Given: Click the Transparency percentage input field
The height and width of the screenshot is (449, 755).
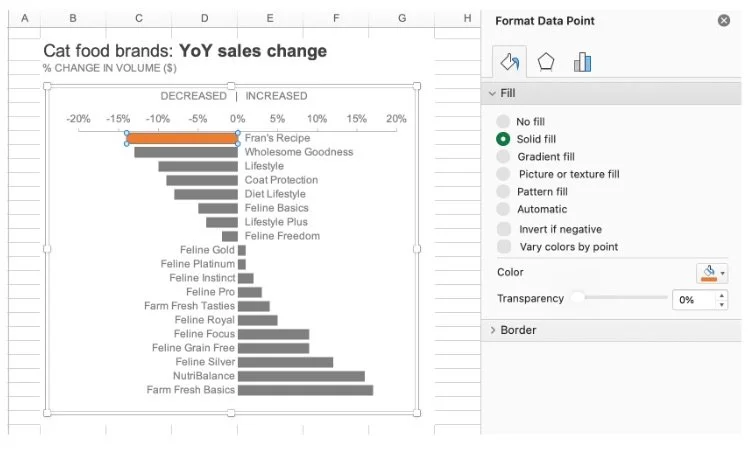Looking at the screenshot, I should pyautogui.click(x=693, y=300).
